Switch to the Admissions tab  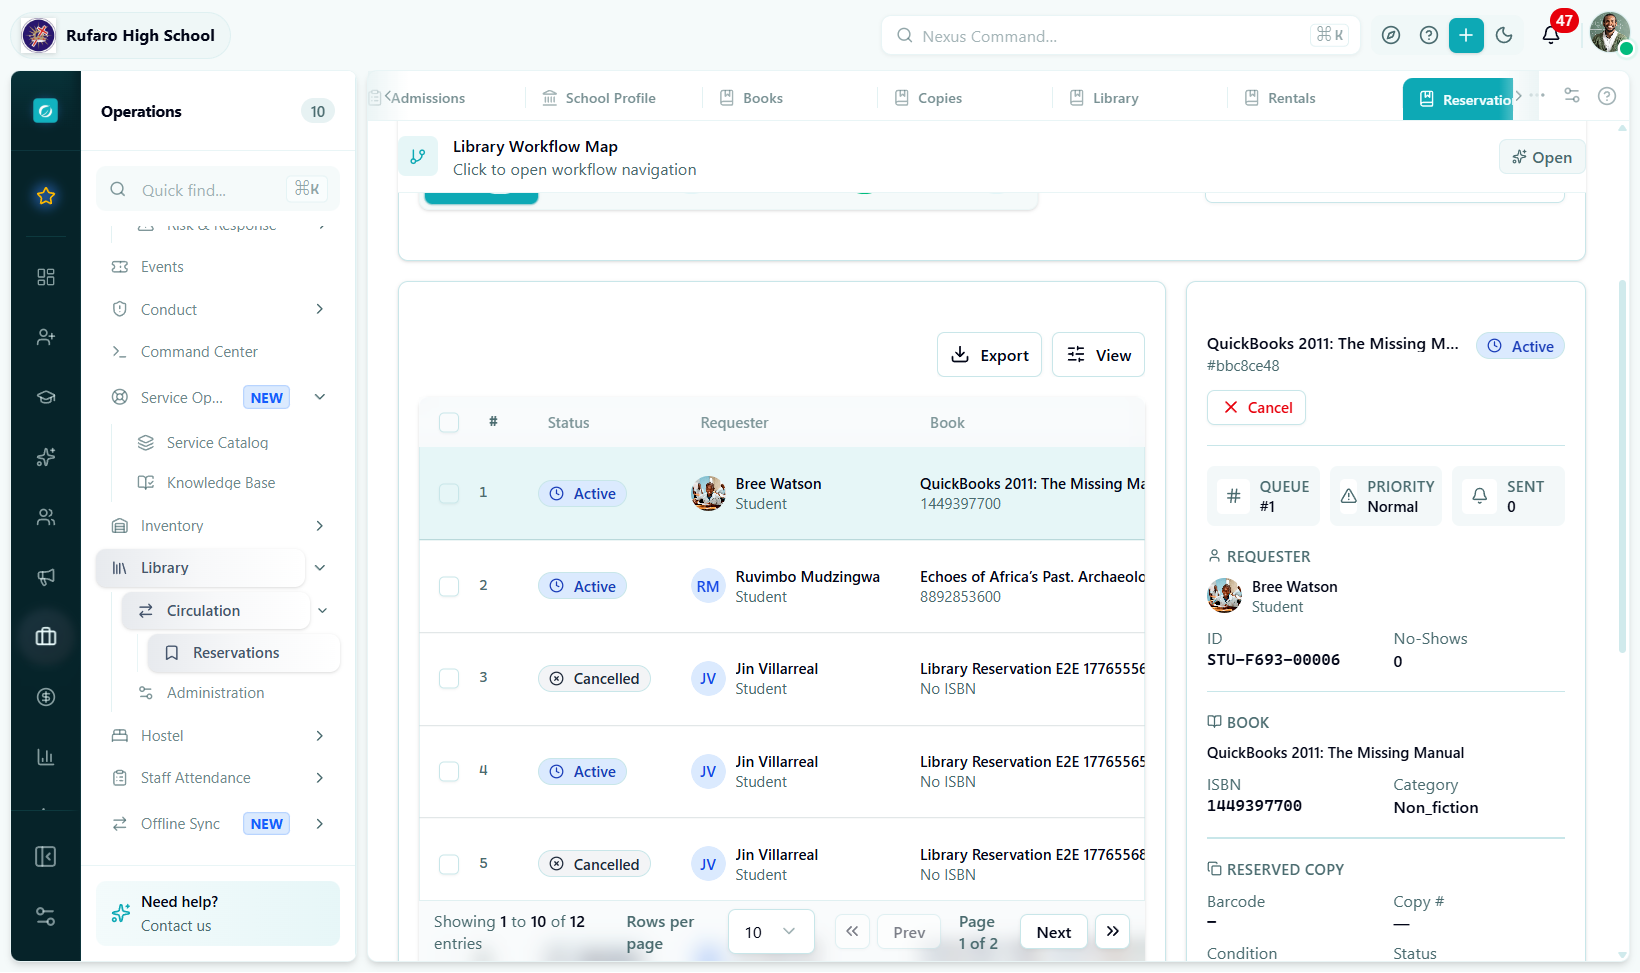[x=427, y=98]
